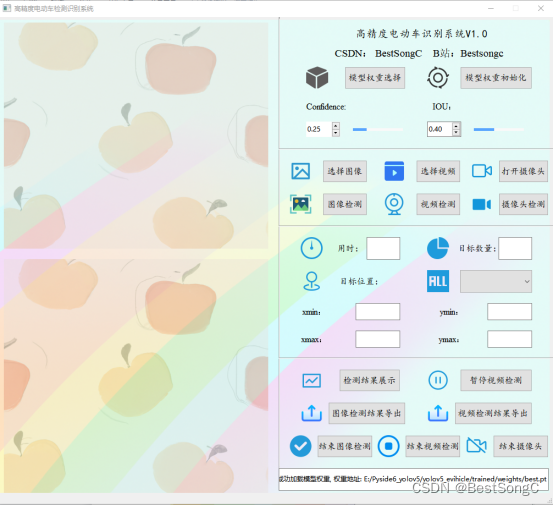This screenshot has height=505, width=554.
Task: Click the 结束摄像头 button
Action: pyautogui.click(x=520, y=446)
